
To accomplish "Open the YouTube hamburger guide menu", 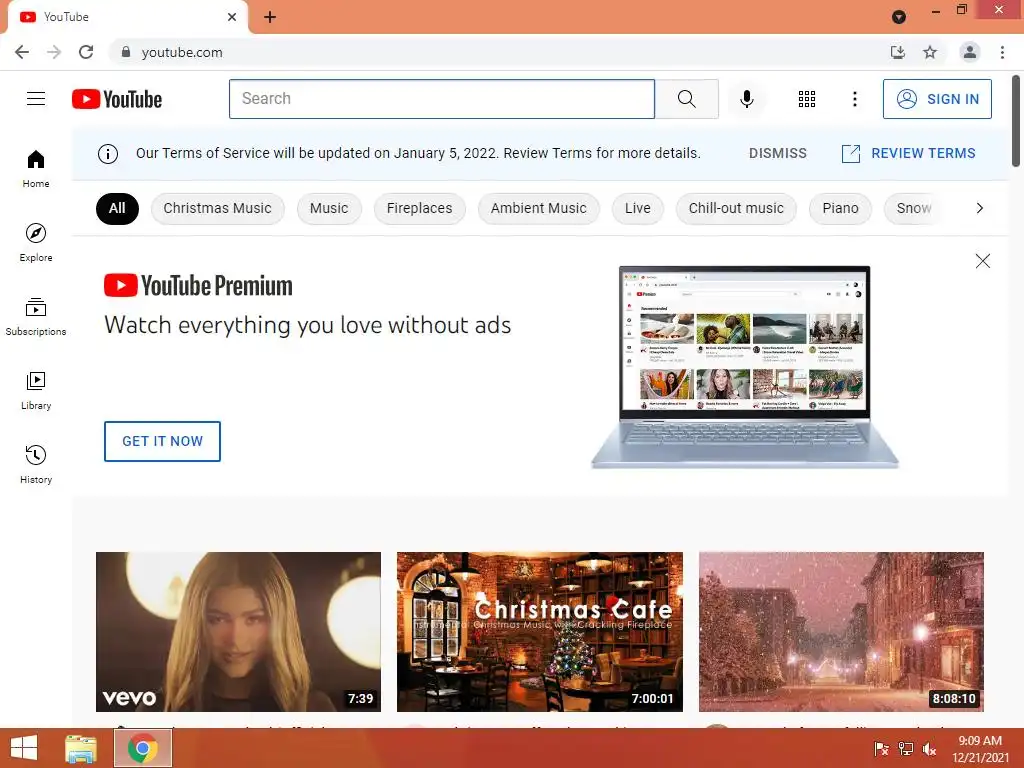I will (x=36, y=99).
